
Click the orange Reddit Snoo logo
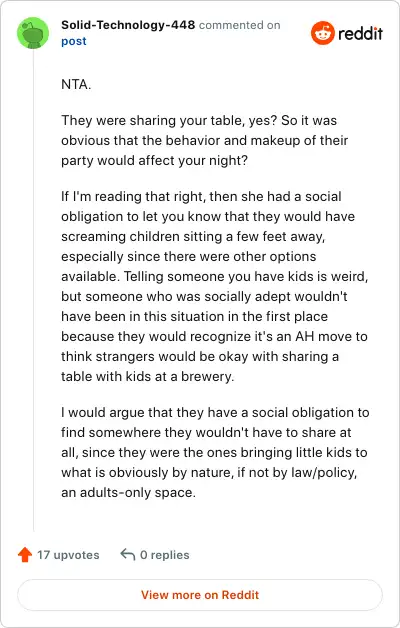pos(322,33)
